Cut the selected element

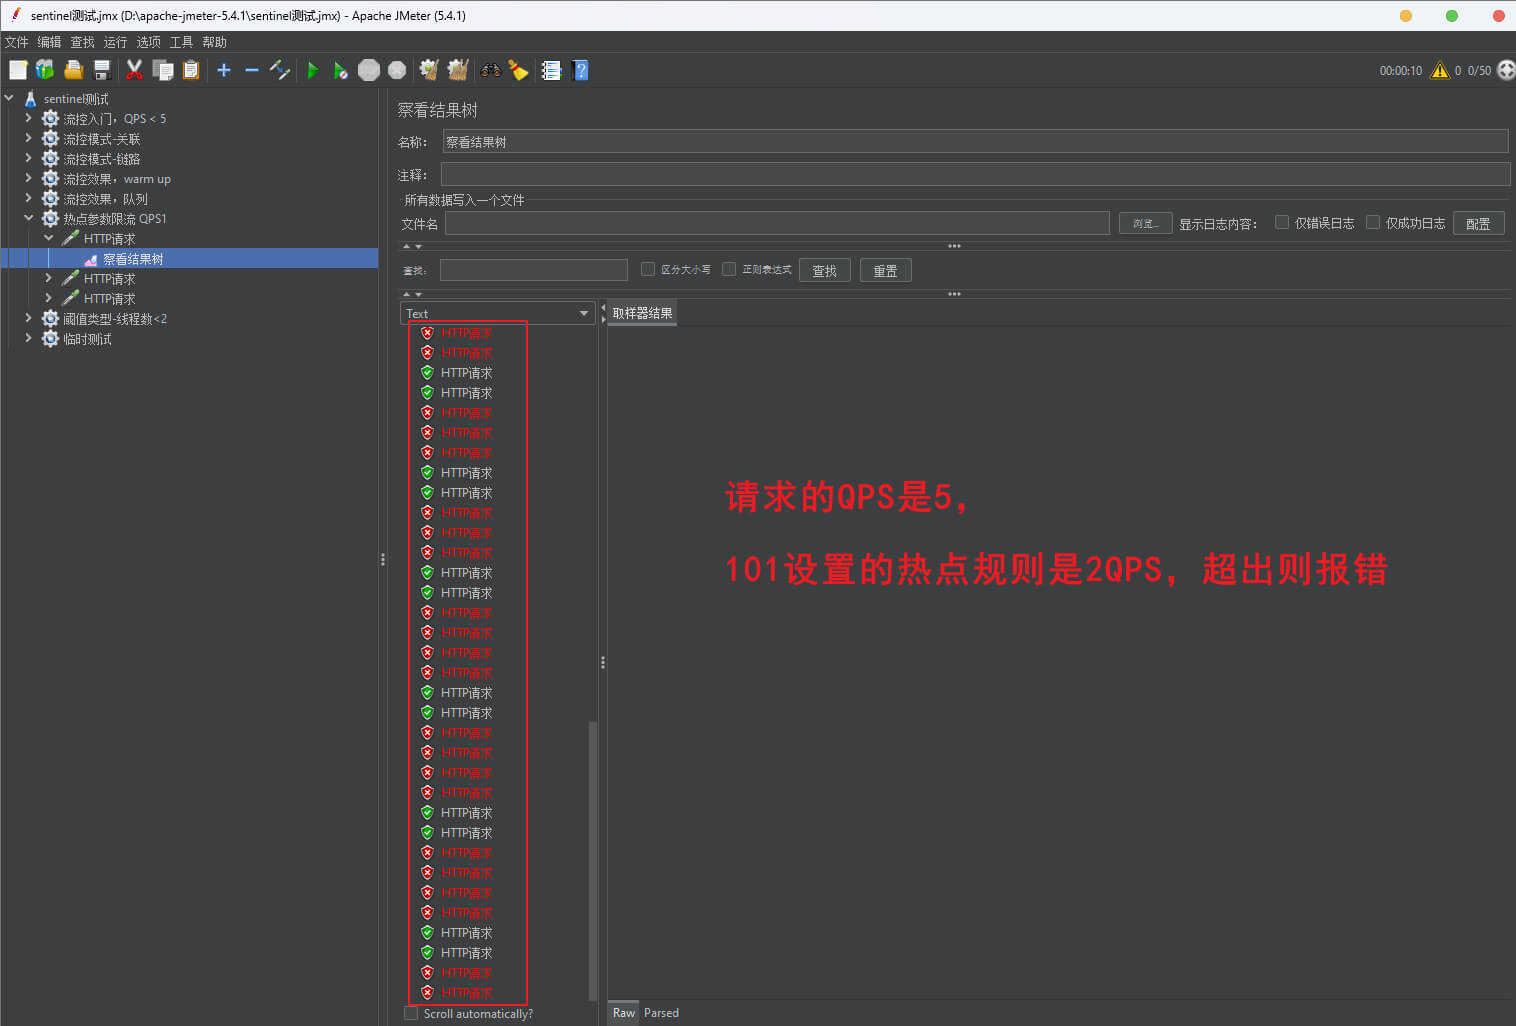pyautogui.click(x=134, y=70)
